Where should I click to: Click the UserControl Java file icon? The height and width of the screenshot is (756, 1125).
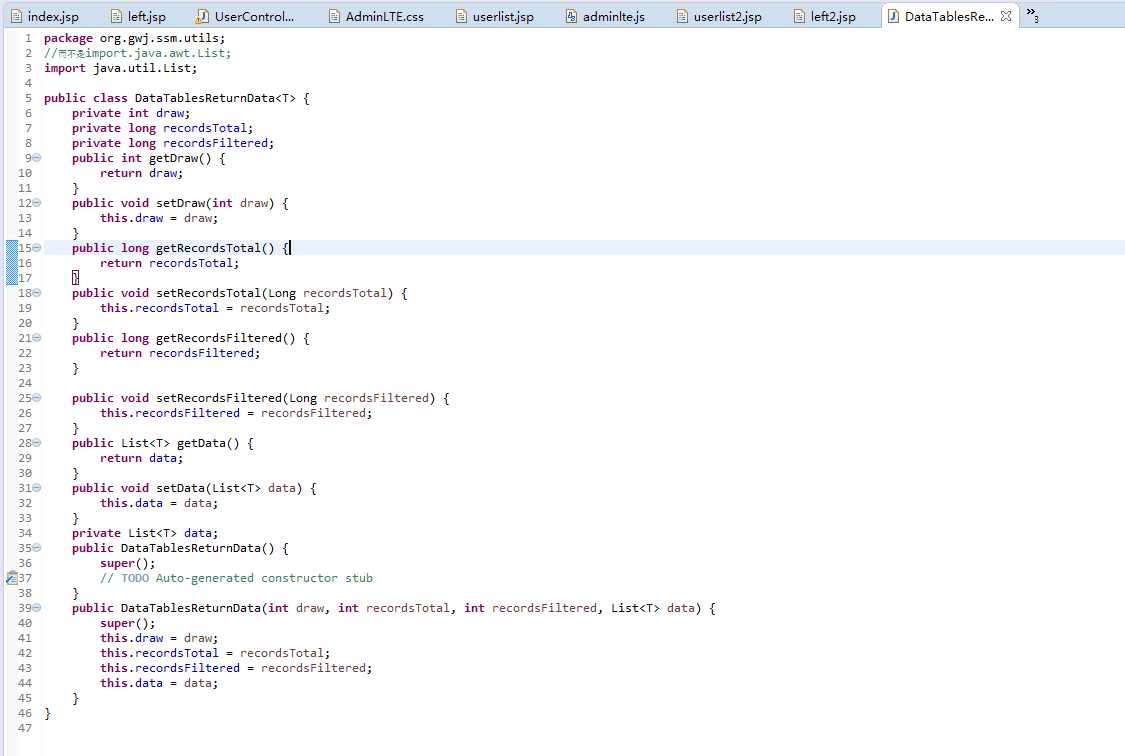(x=203, y=16)
